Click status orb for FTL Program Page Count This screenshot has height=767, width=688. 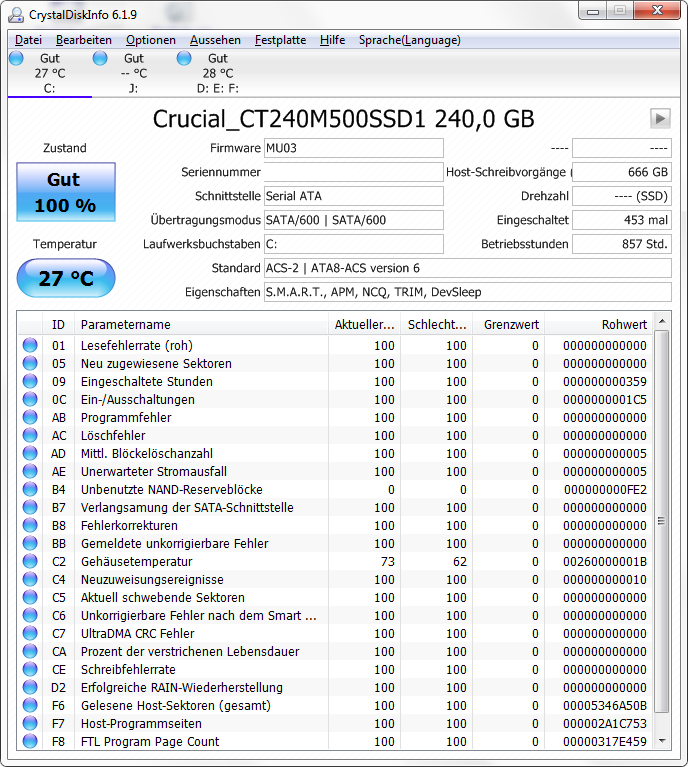pos(30,742)
